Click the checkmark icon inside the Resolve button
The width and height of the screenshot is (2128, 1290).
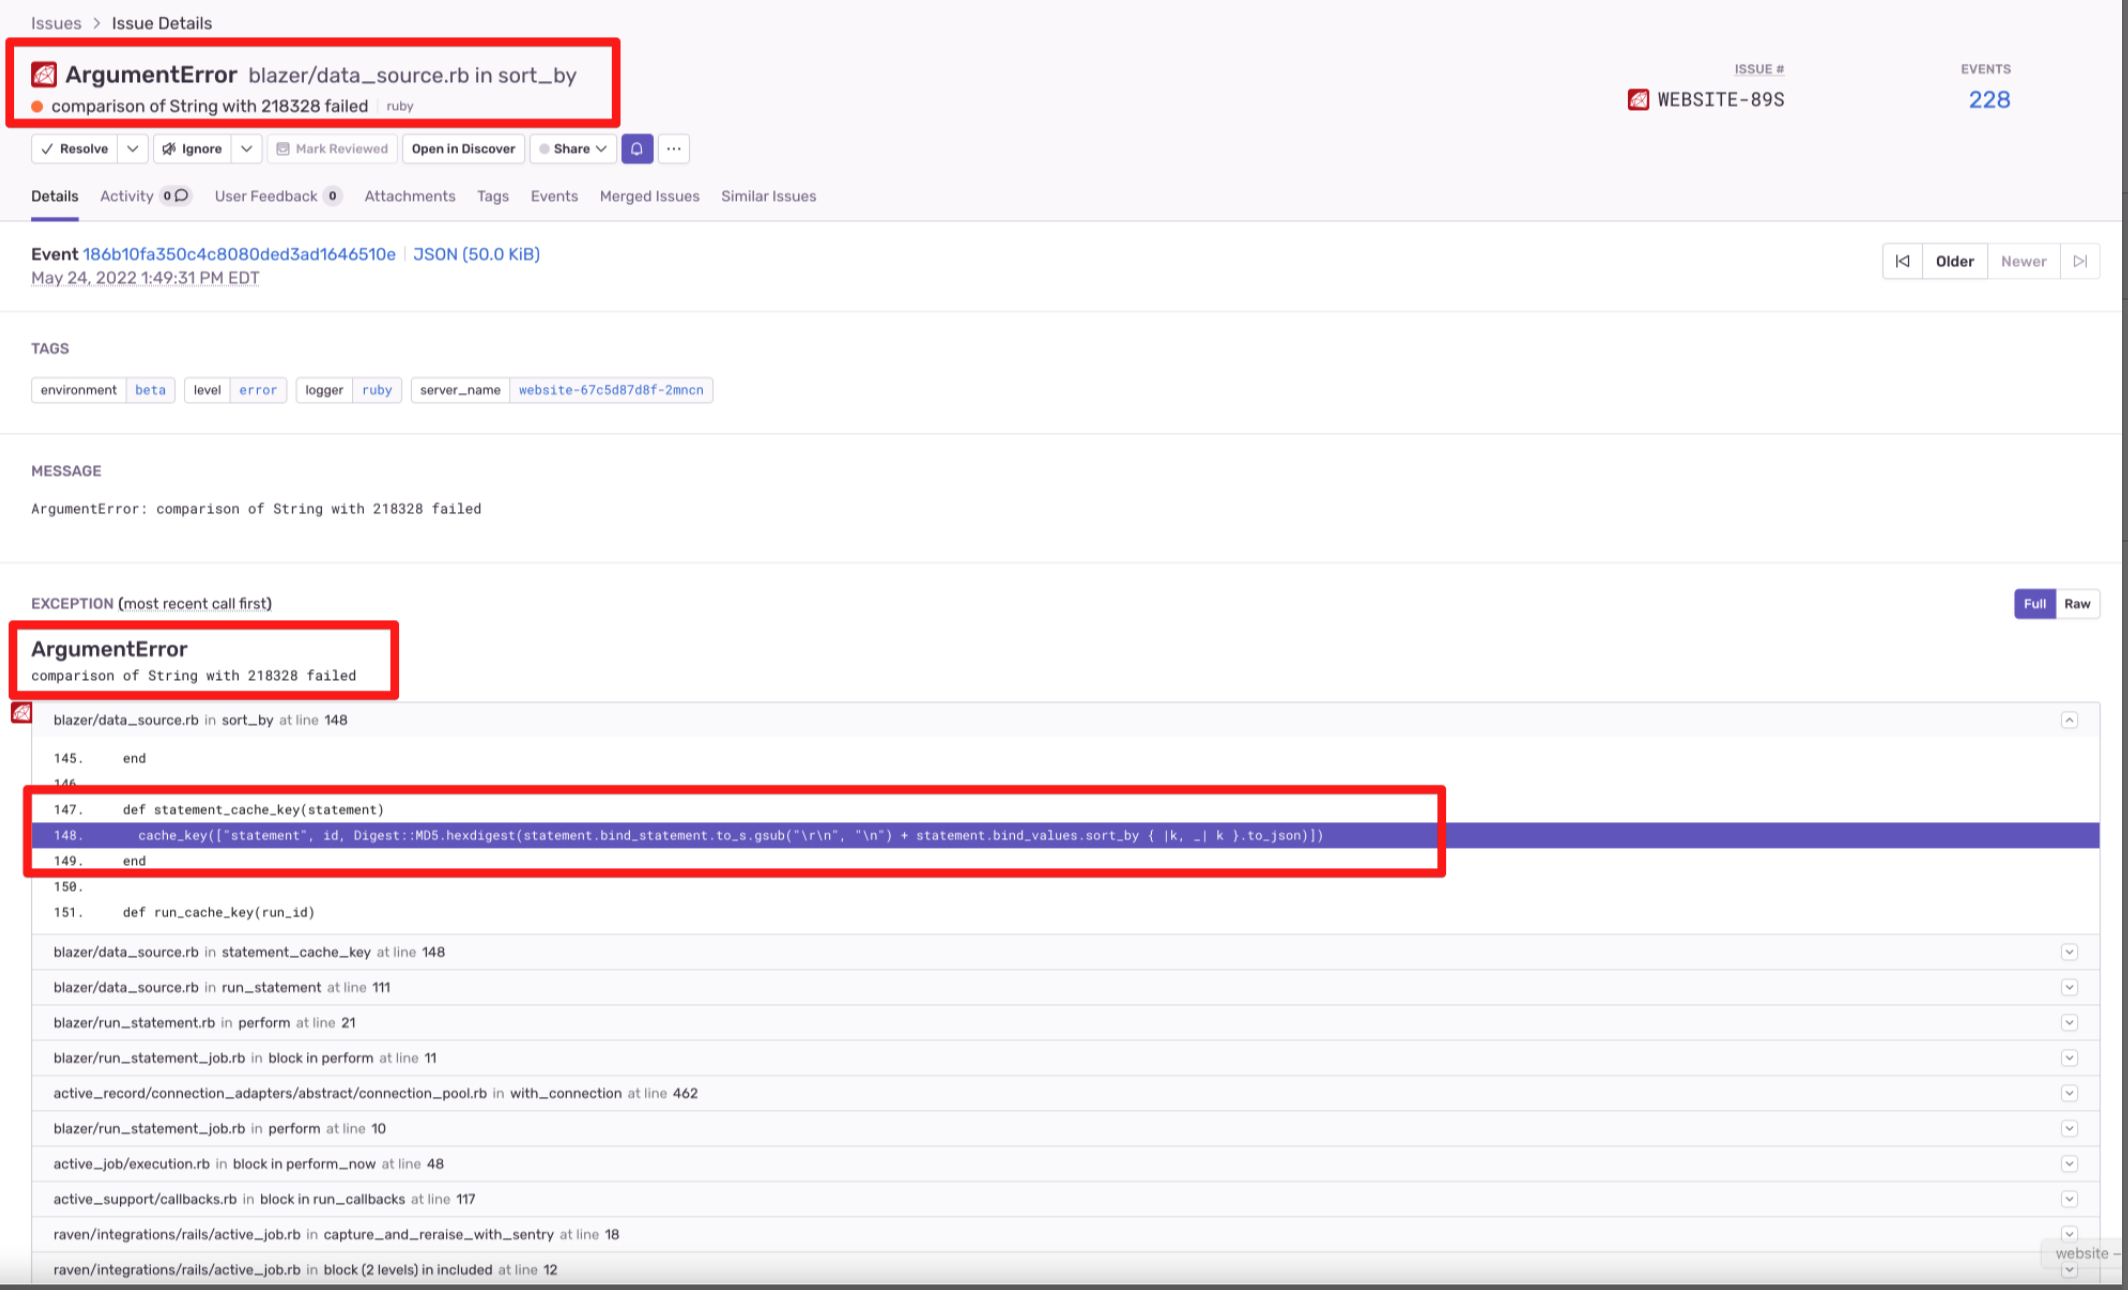(48, 148)
